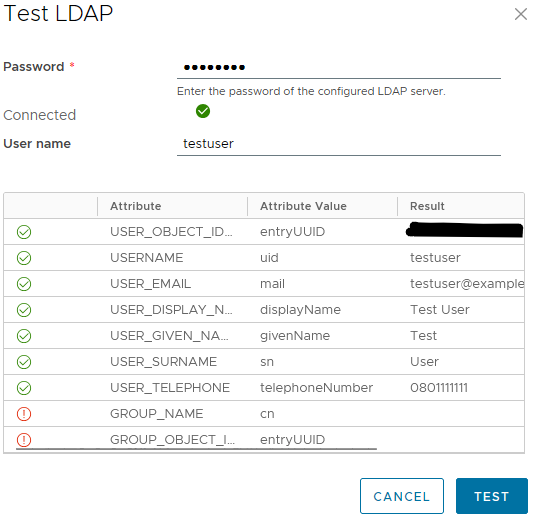Sort by the Attribute column header
This screenshot has width=536, height=518.
pyautogui.click(x=136, y=206)
